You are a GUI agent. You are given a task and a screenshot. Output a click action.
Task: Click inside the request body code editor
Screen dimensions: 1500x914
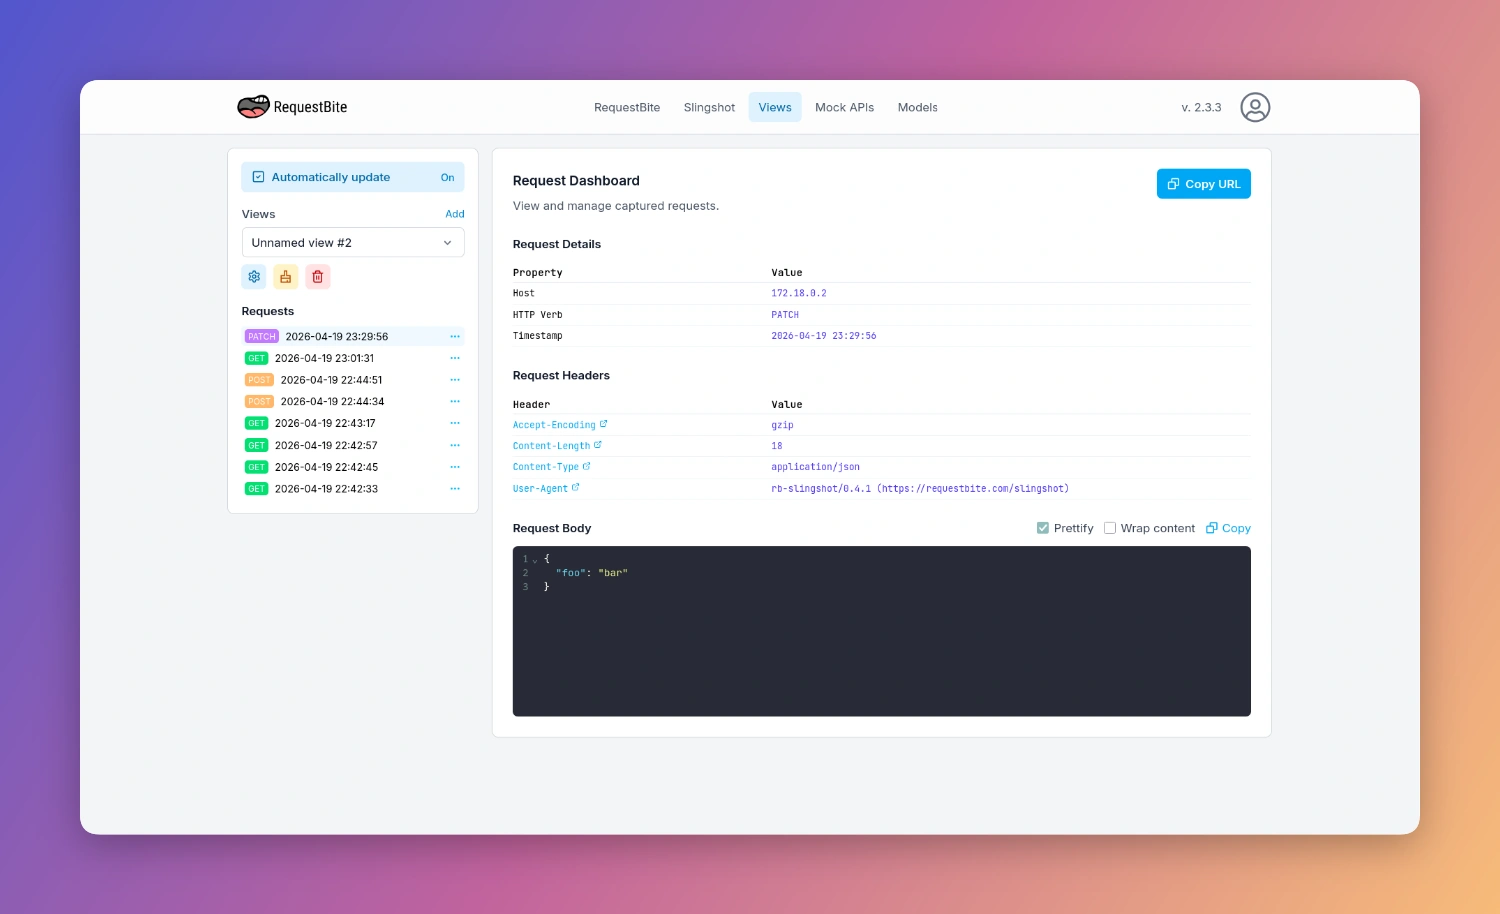coord(882,631)
